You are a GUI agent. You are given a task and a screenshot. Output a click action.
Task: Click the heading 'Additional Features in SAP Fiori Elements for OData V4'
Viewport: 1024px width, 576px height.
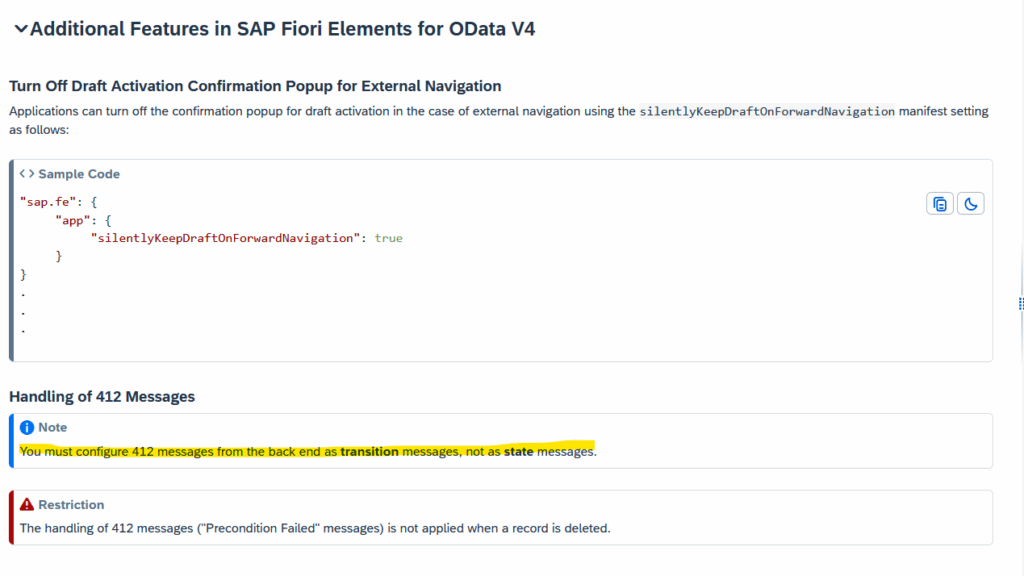pos(282,29)
